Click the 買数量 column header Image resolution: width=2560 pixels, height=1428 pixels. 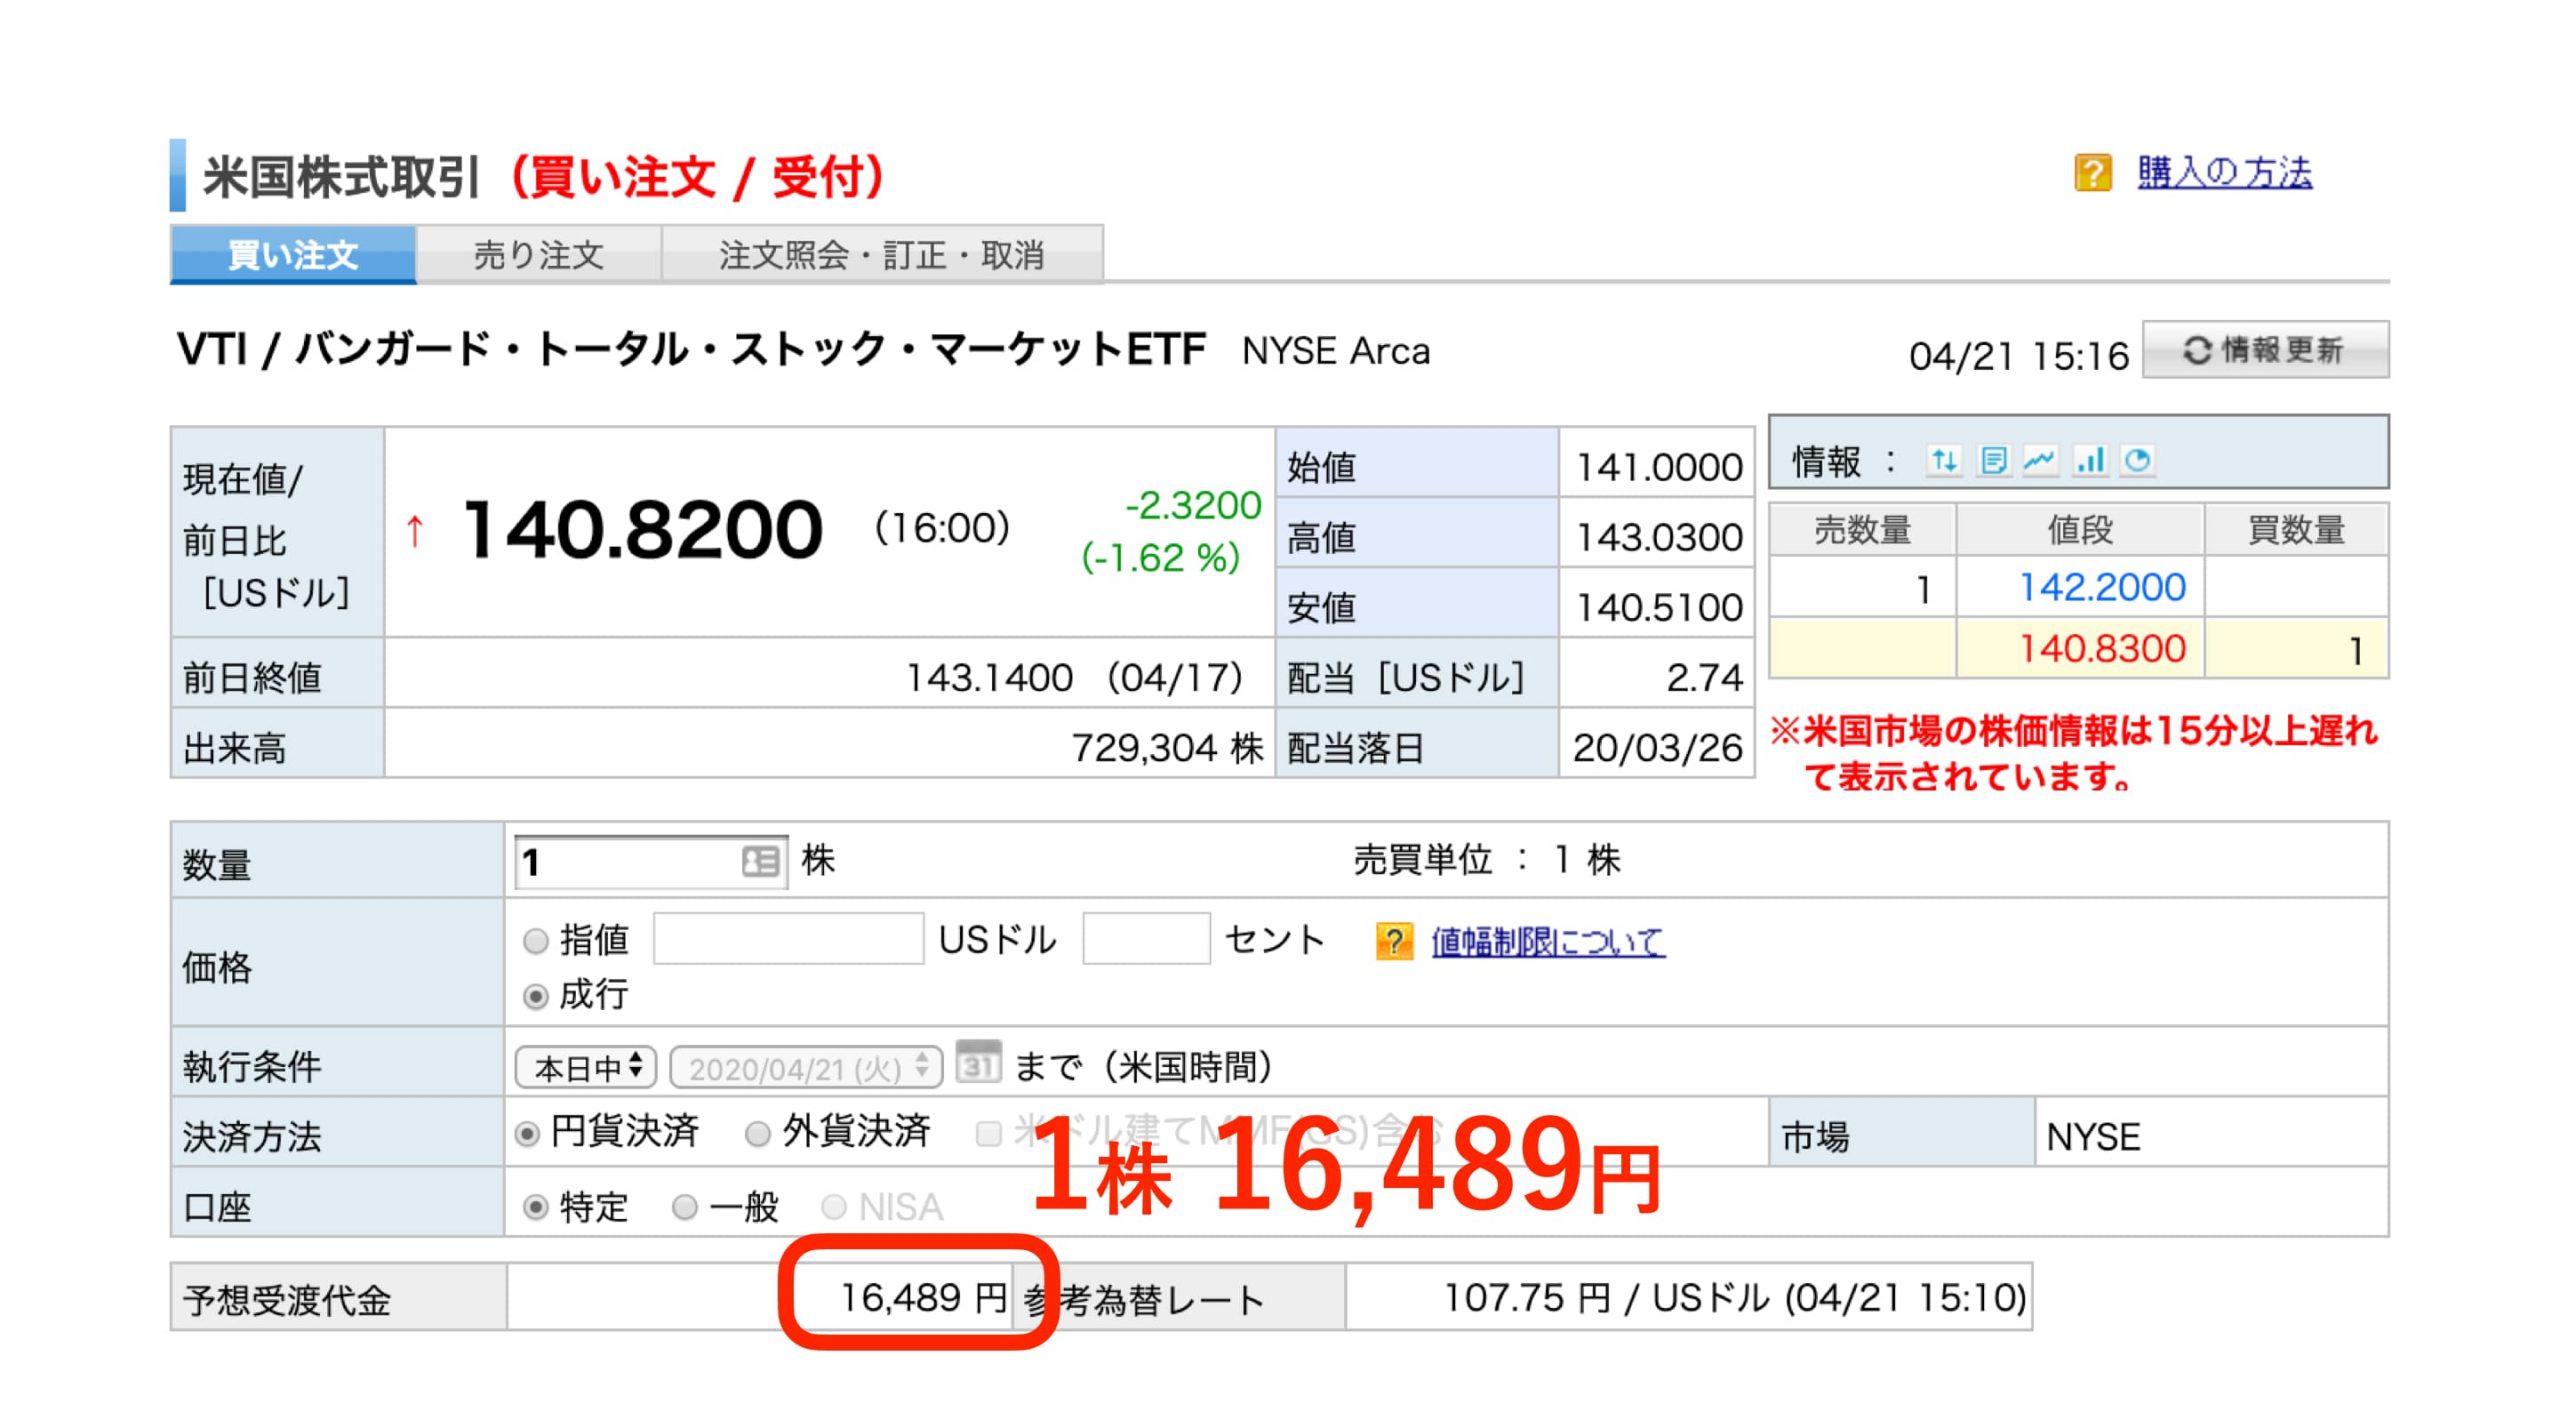(x=2296, y=530)
